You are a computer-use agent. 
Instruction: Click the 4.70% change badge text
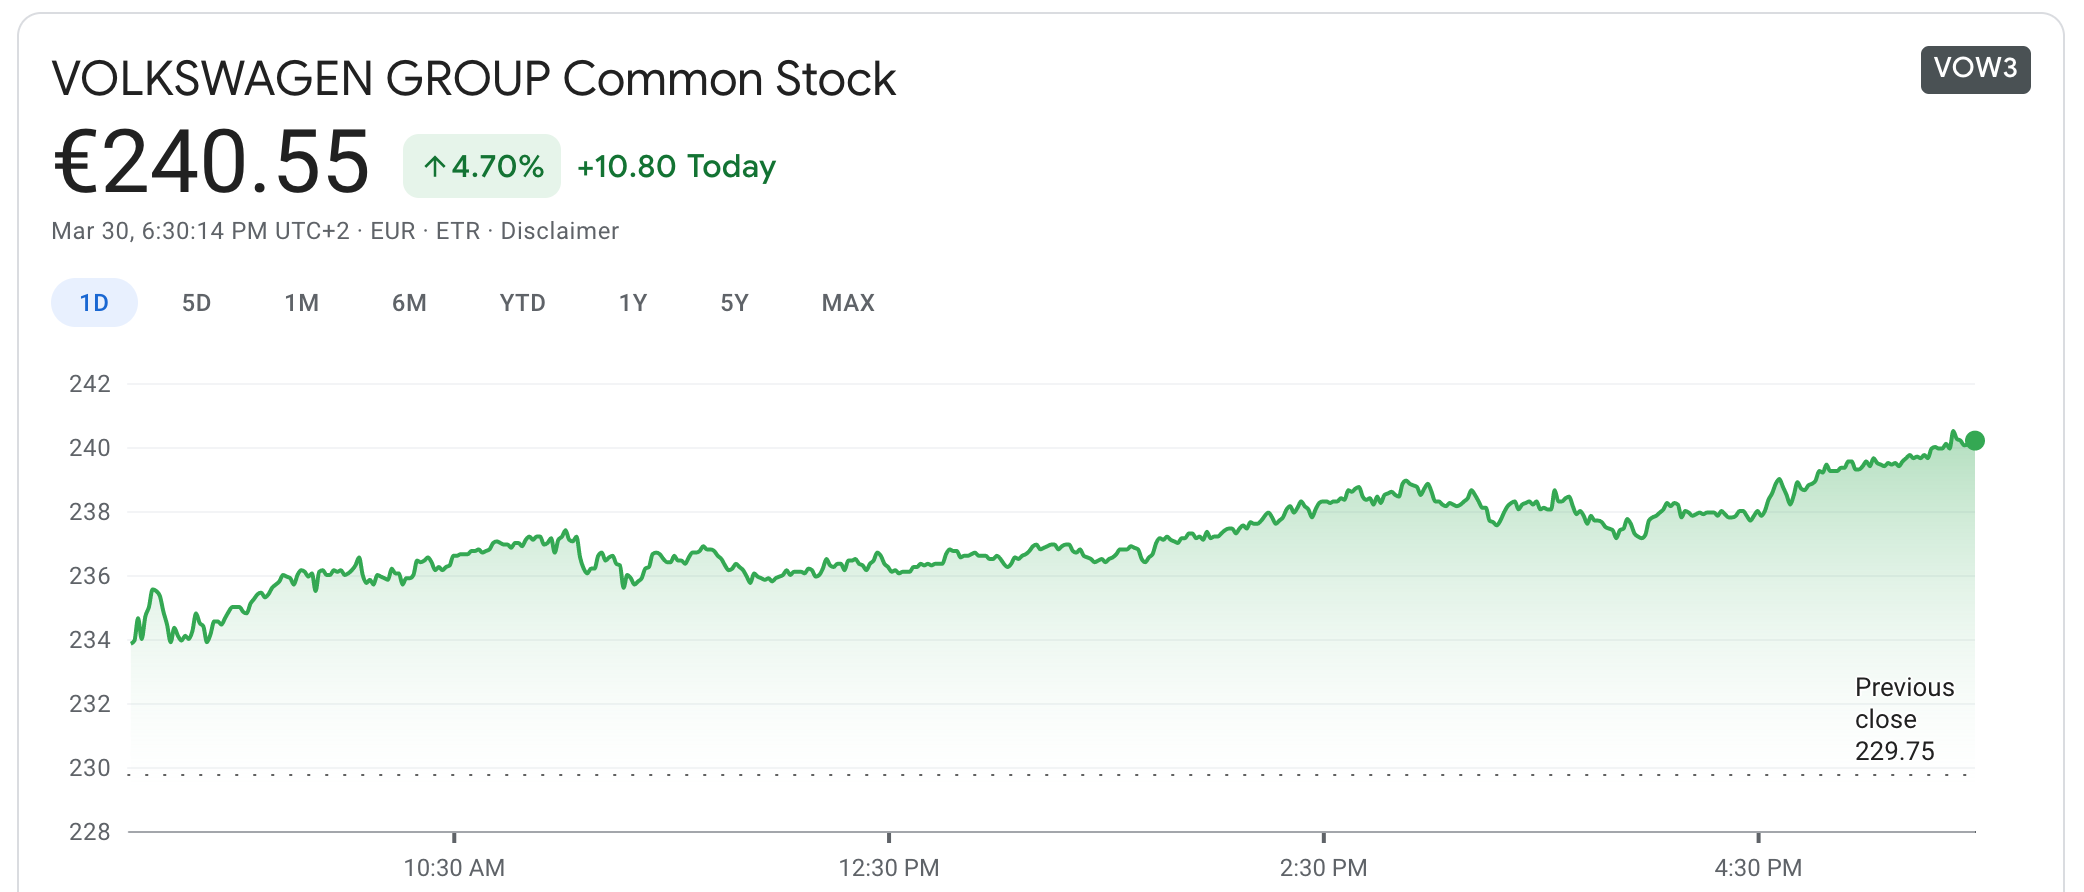498,166
